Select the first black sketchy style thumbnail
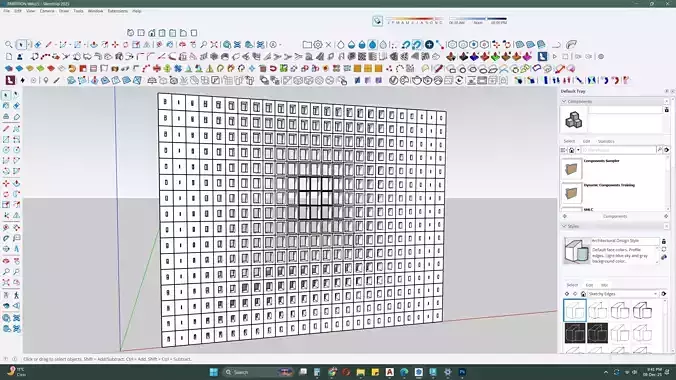Screen dimensions: 676x380 point(575,333)
